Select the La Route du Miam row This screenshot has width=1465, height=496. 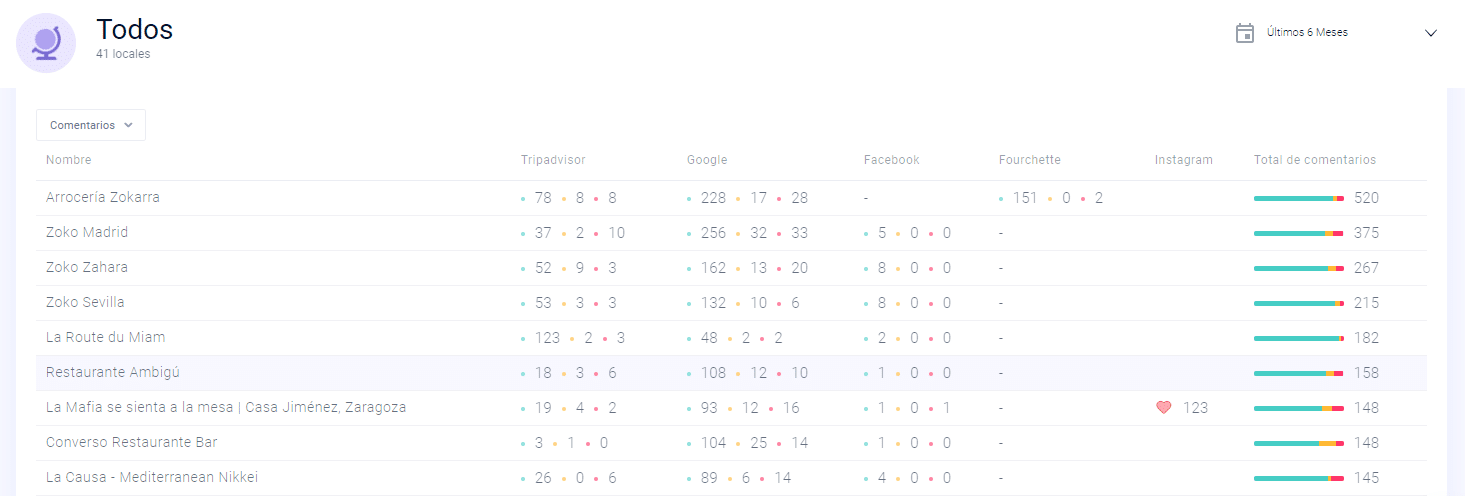(731, 338)
